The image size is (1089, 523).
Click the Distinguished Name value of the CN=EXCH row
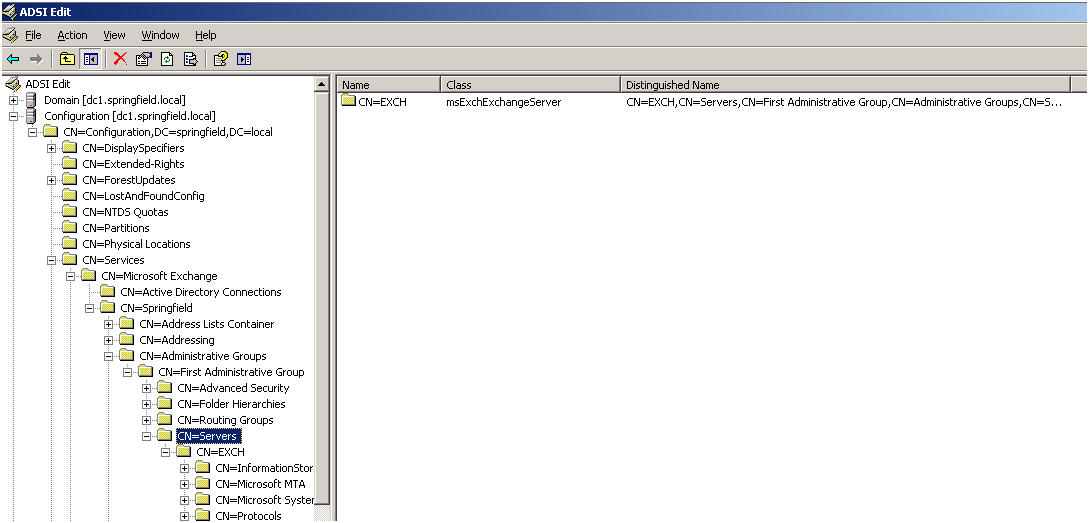(844, 102)
